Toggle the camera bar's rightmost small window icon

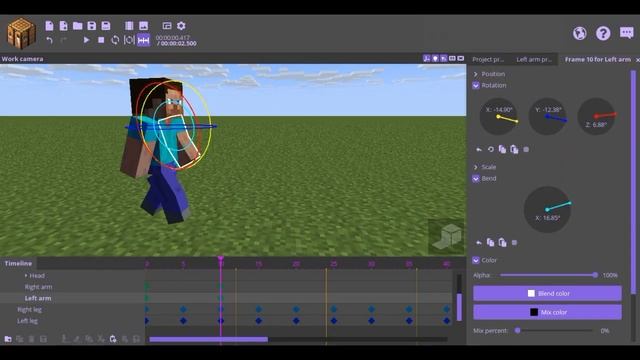(461, 58)
